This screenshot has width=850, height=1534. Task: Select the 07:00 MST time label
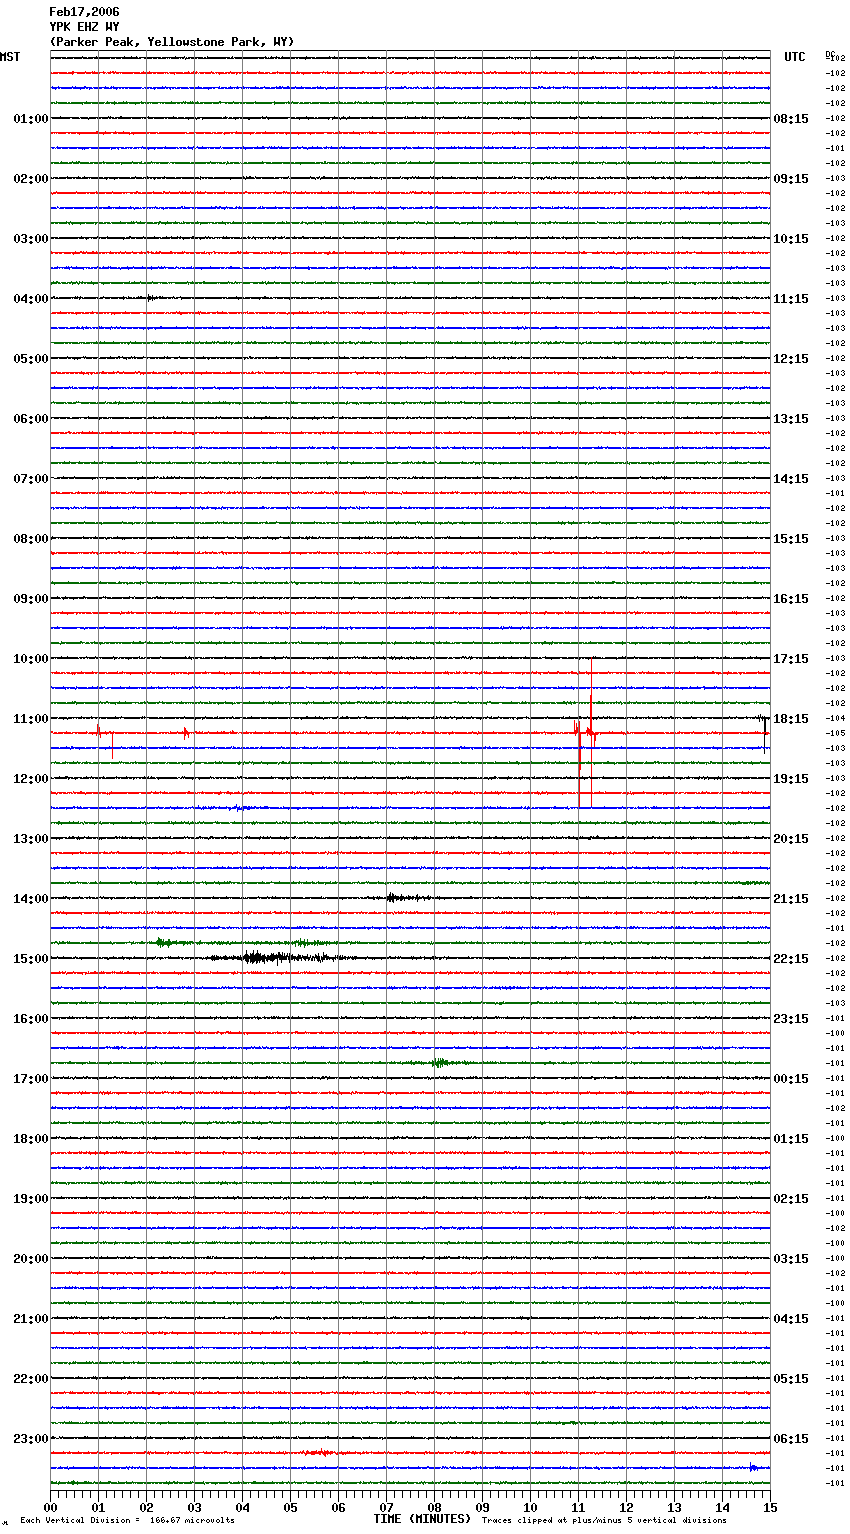pos(30,479)
